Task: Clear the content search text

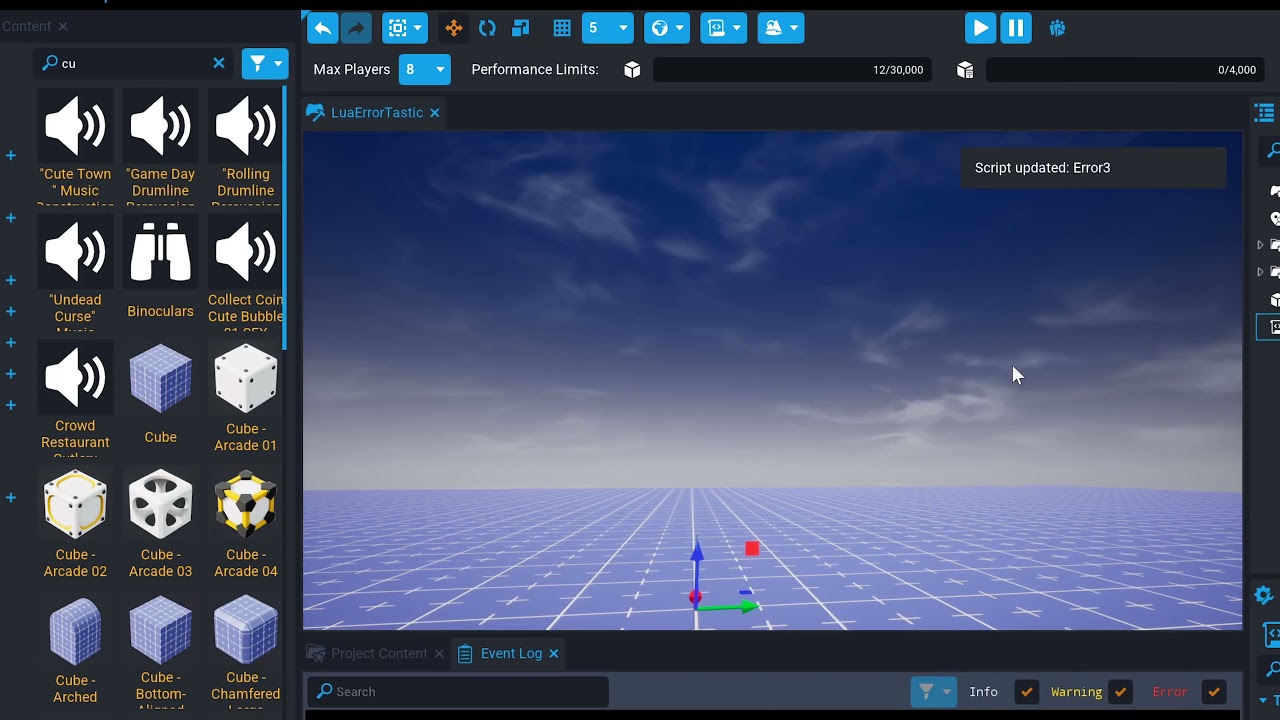Action: [219, 63]
